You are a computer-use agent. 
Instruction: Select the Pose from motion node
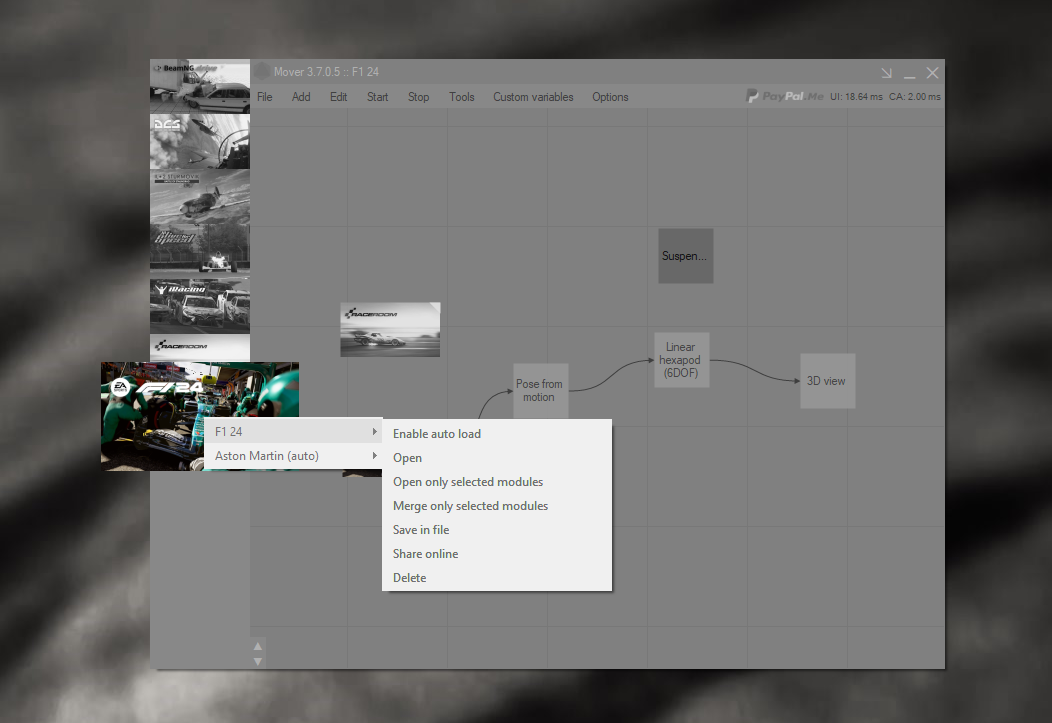[x=540, y=390]
